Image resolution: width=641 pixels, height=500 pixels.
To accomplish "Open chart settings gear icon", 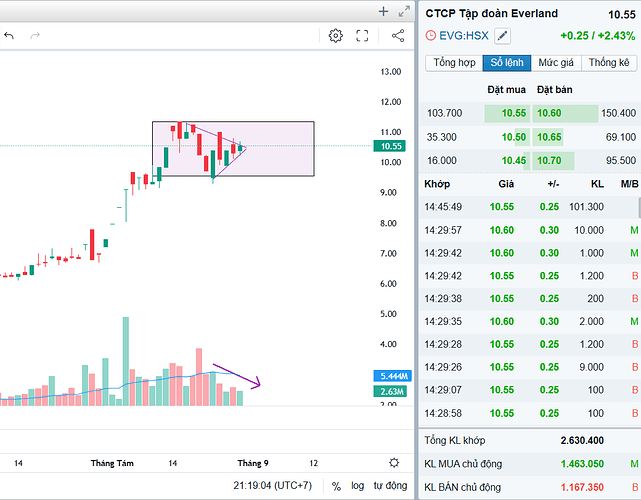I will click(336, 36).
